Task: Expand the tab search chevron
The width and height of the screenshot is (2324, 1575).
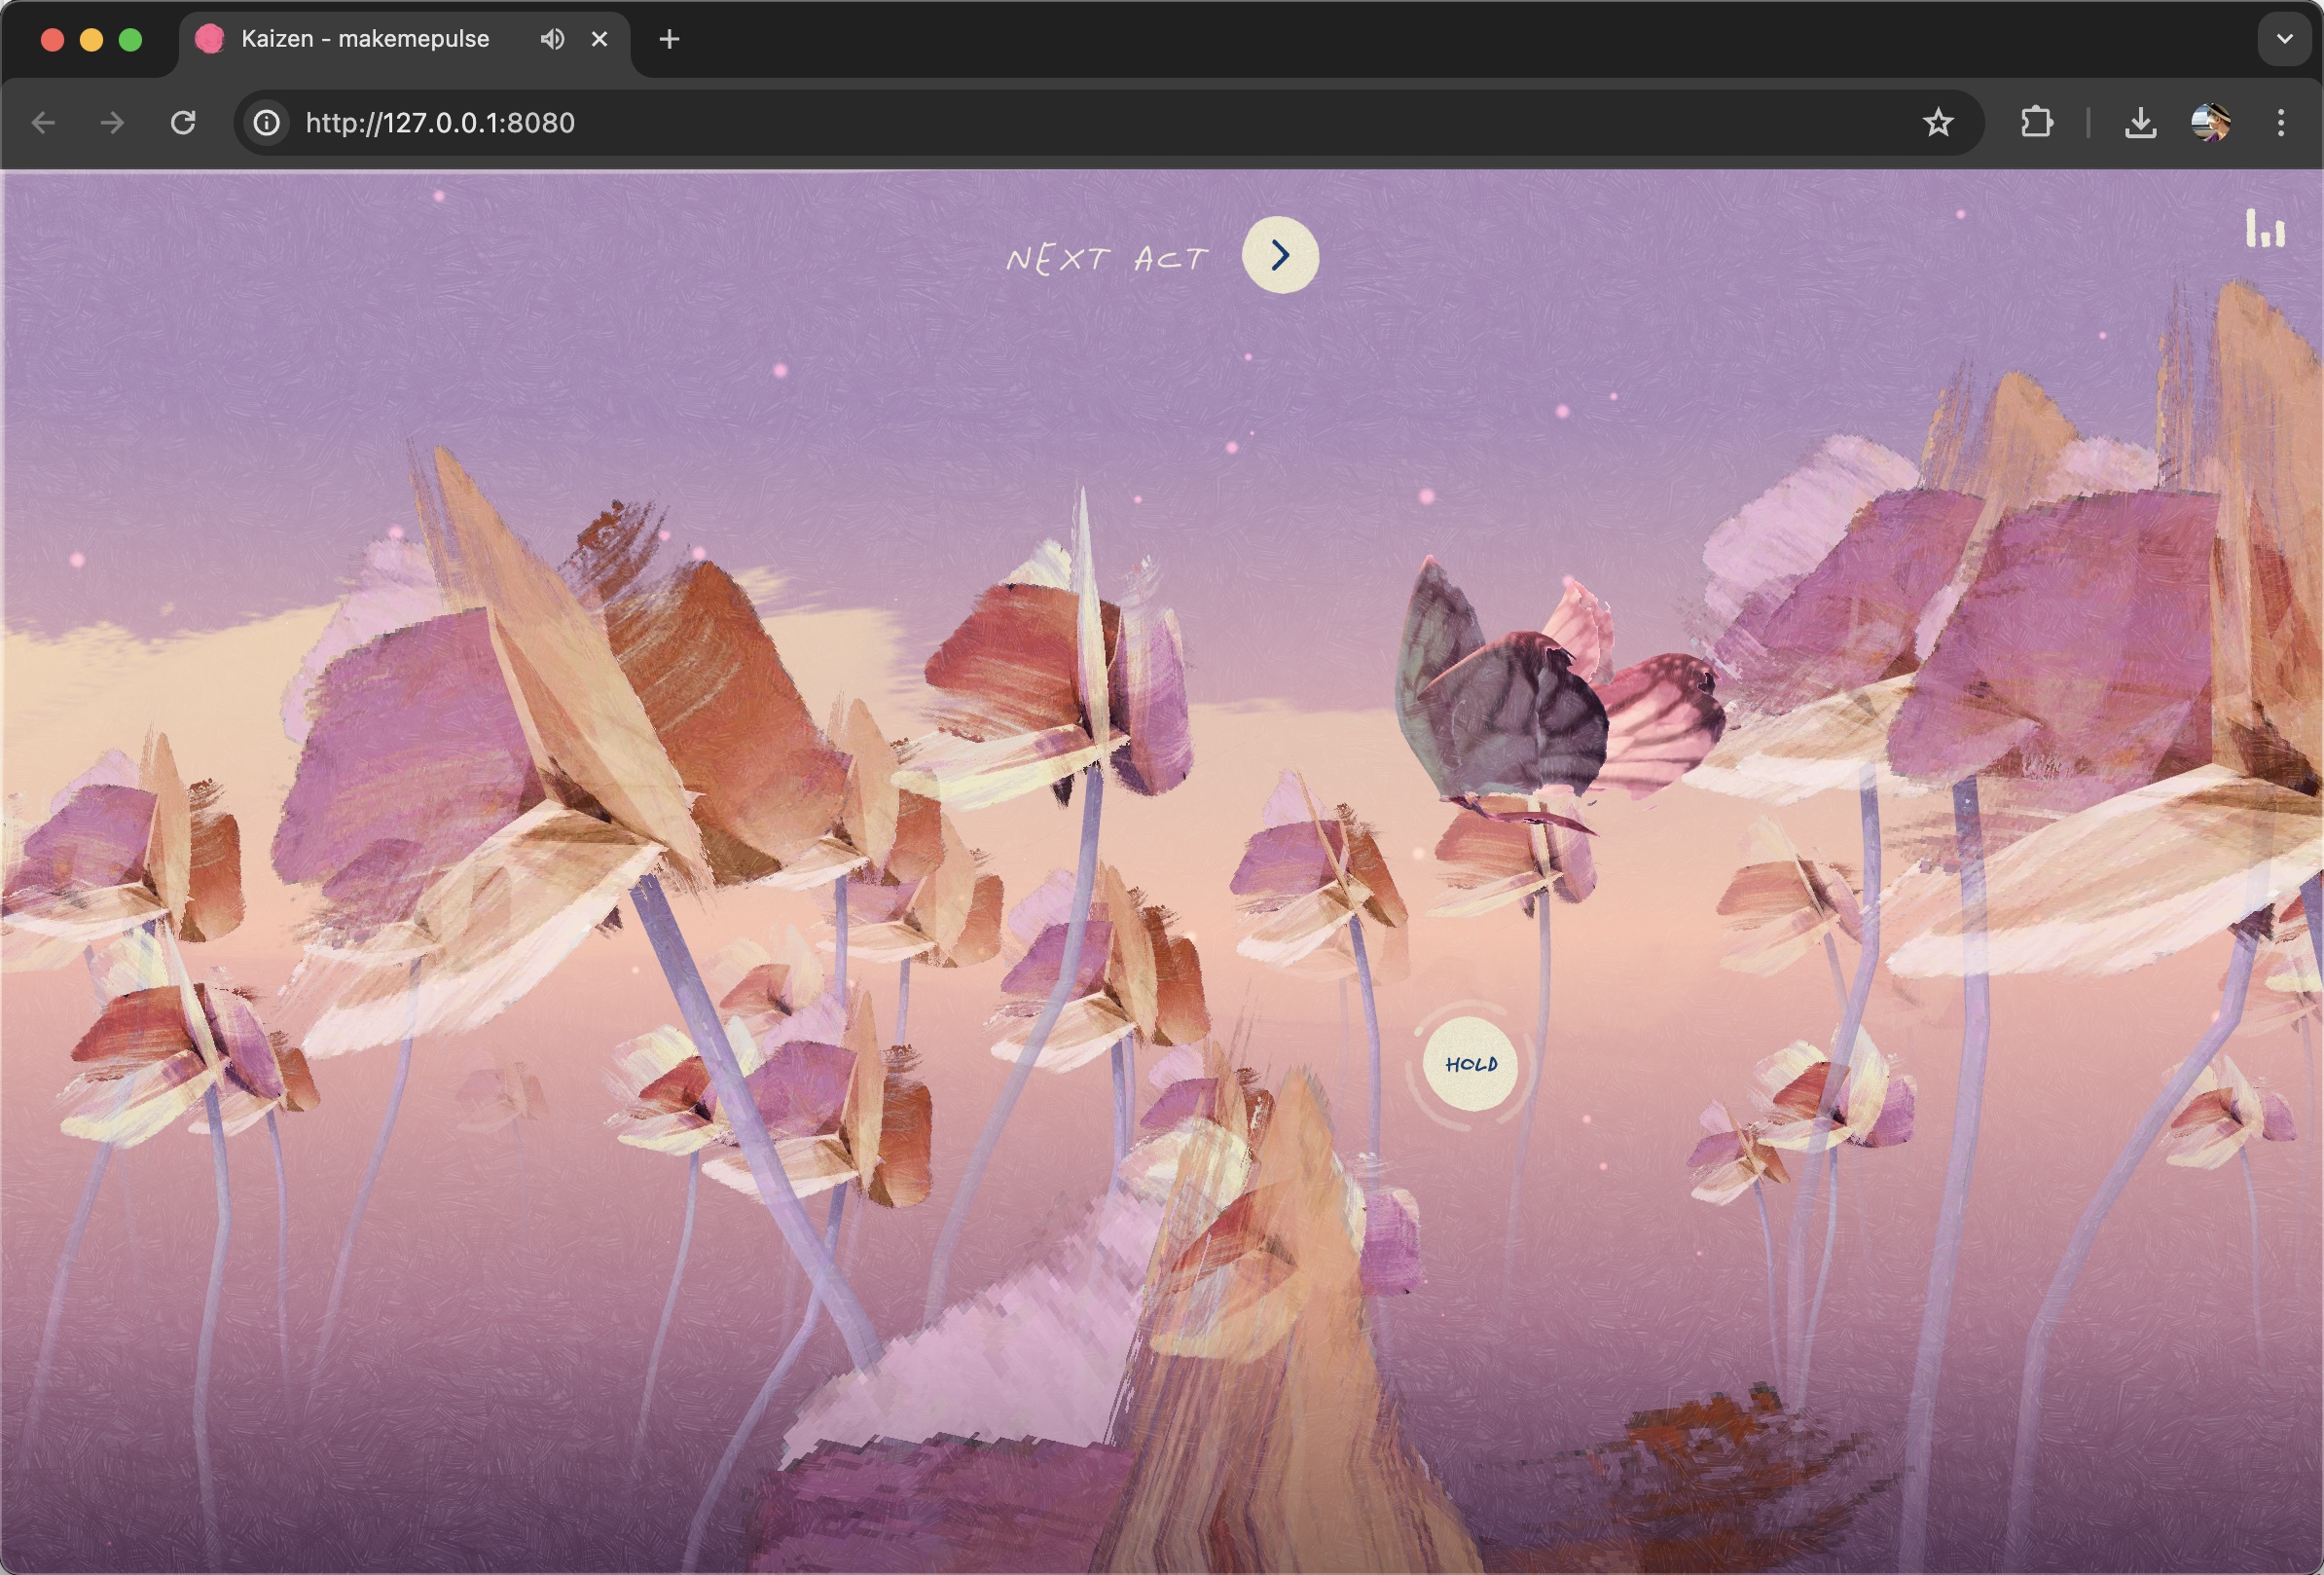Action: [x=2284, y=39]
